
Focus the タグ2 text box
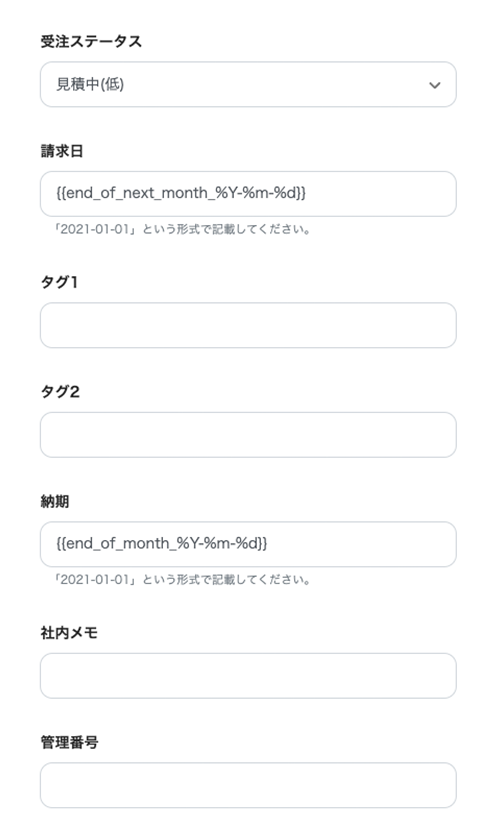tap(248, 435)
